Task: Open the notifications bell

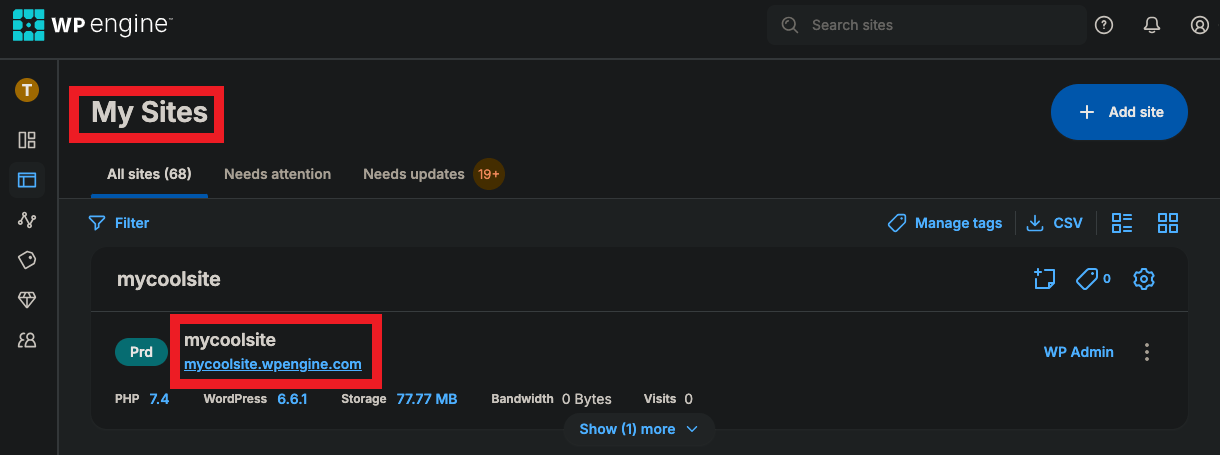Action: (x=1151, y=25)
